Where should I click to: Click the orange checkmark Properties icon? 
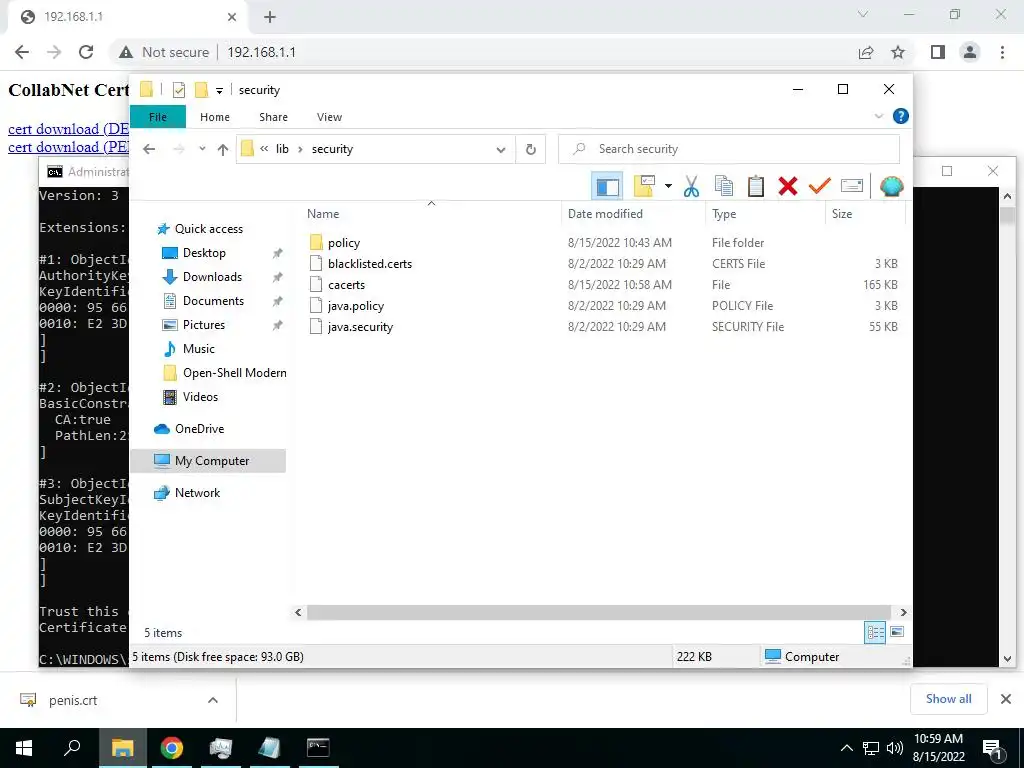point(819,186)
